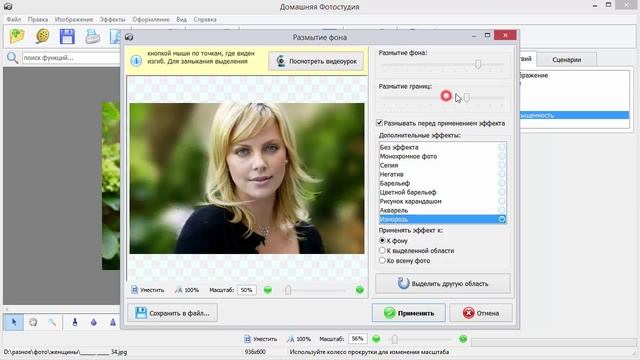Image resolution: width=640 pixels, height=360 pixels.
Task: Click Посмотреть видеоурок button
Action: 316,61
